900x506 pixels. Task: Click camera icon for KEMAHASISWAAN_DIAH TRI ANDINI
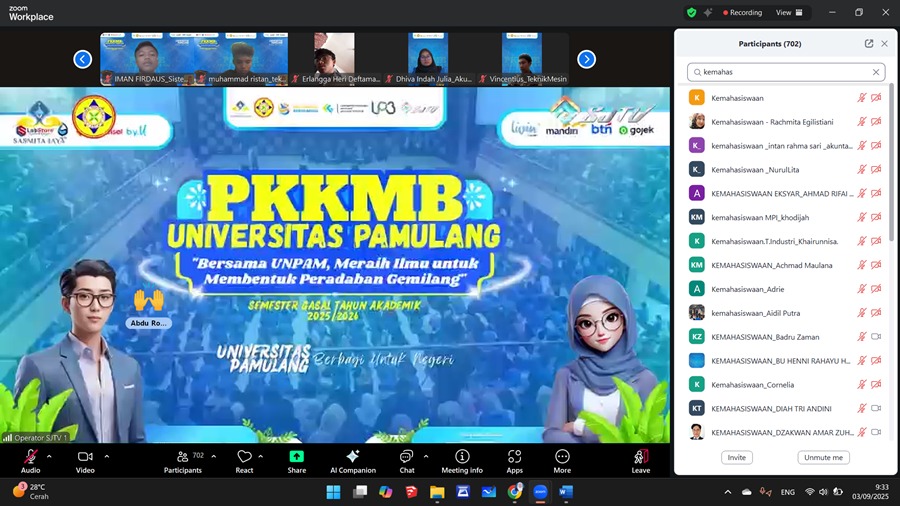(x=876, y=408)
